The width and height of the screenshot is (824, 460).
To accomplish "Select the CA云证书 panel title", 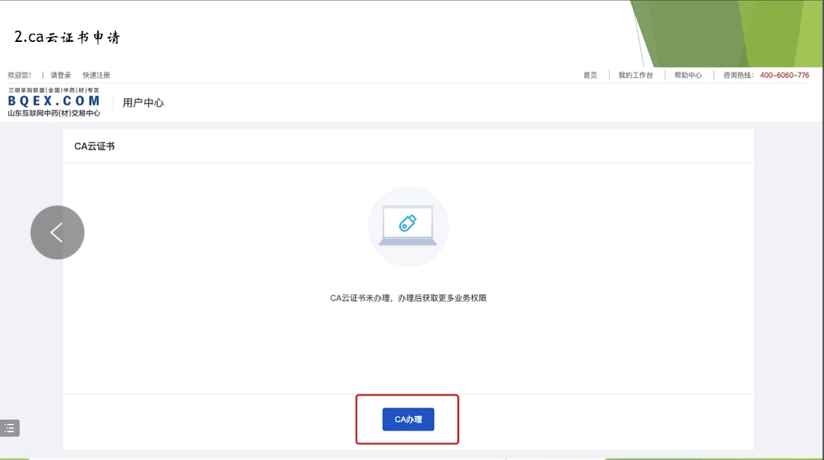I will point(94,146).
